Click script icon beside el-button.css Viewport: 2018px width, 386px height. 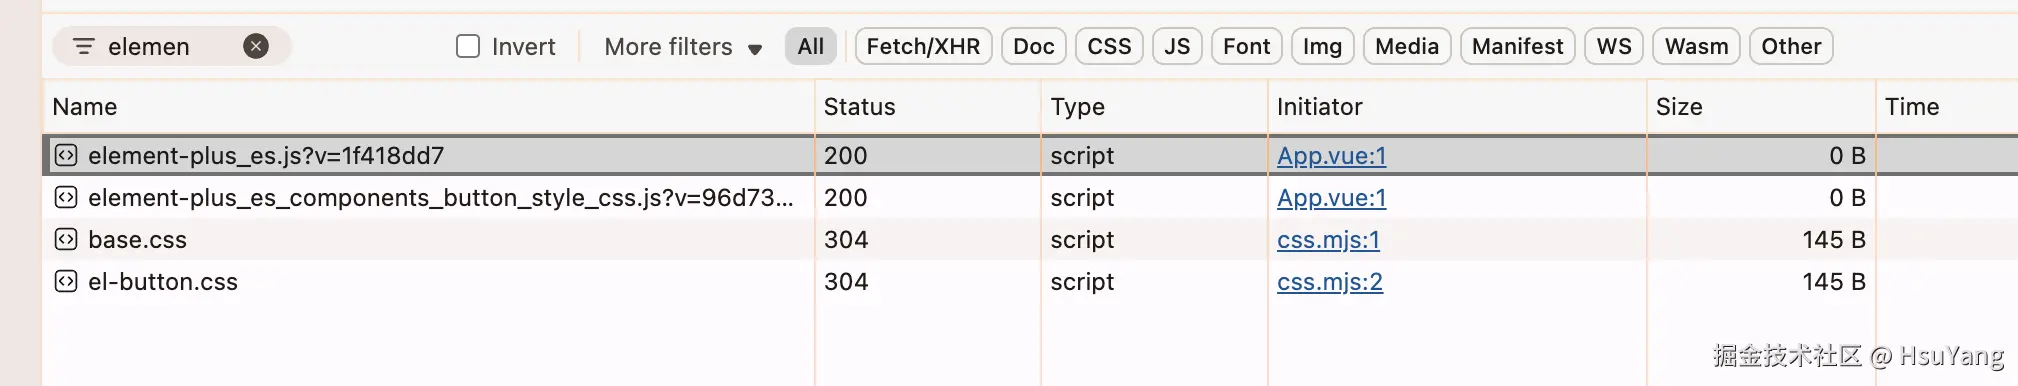(66, 281)
